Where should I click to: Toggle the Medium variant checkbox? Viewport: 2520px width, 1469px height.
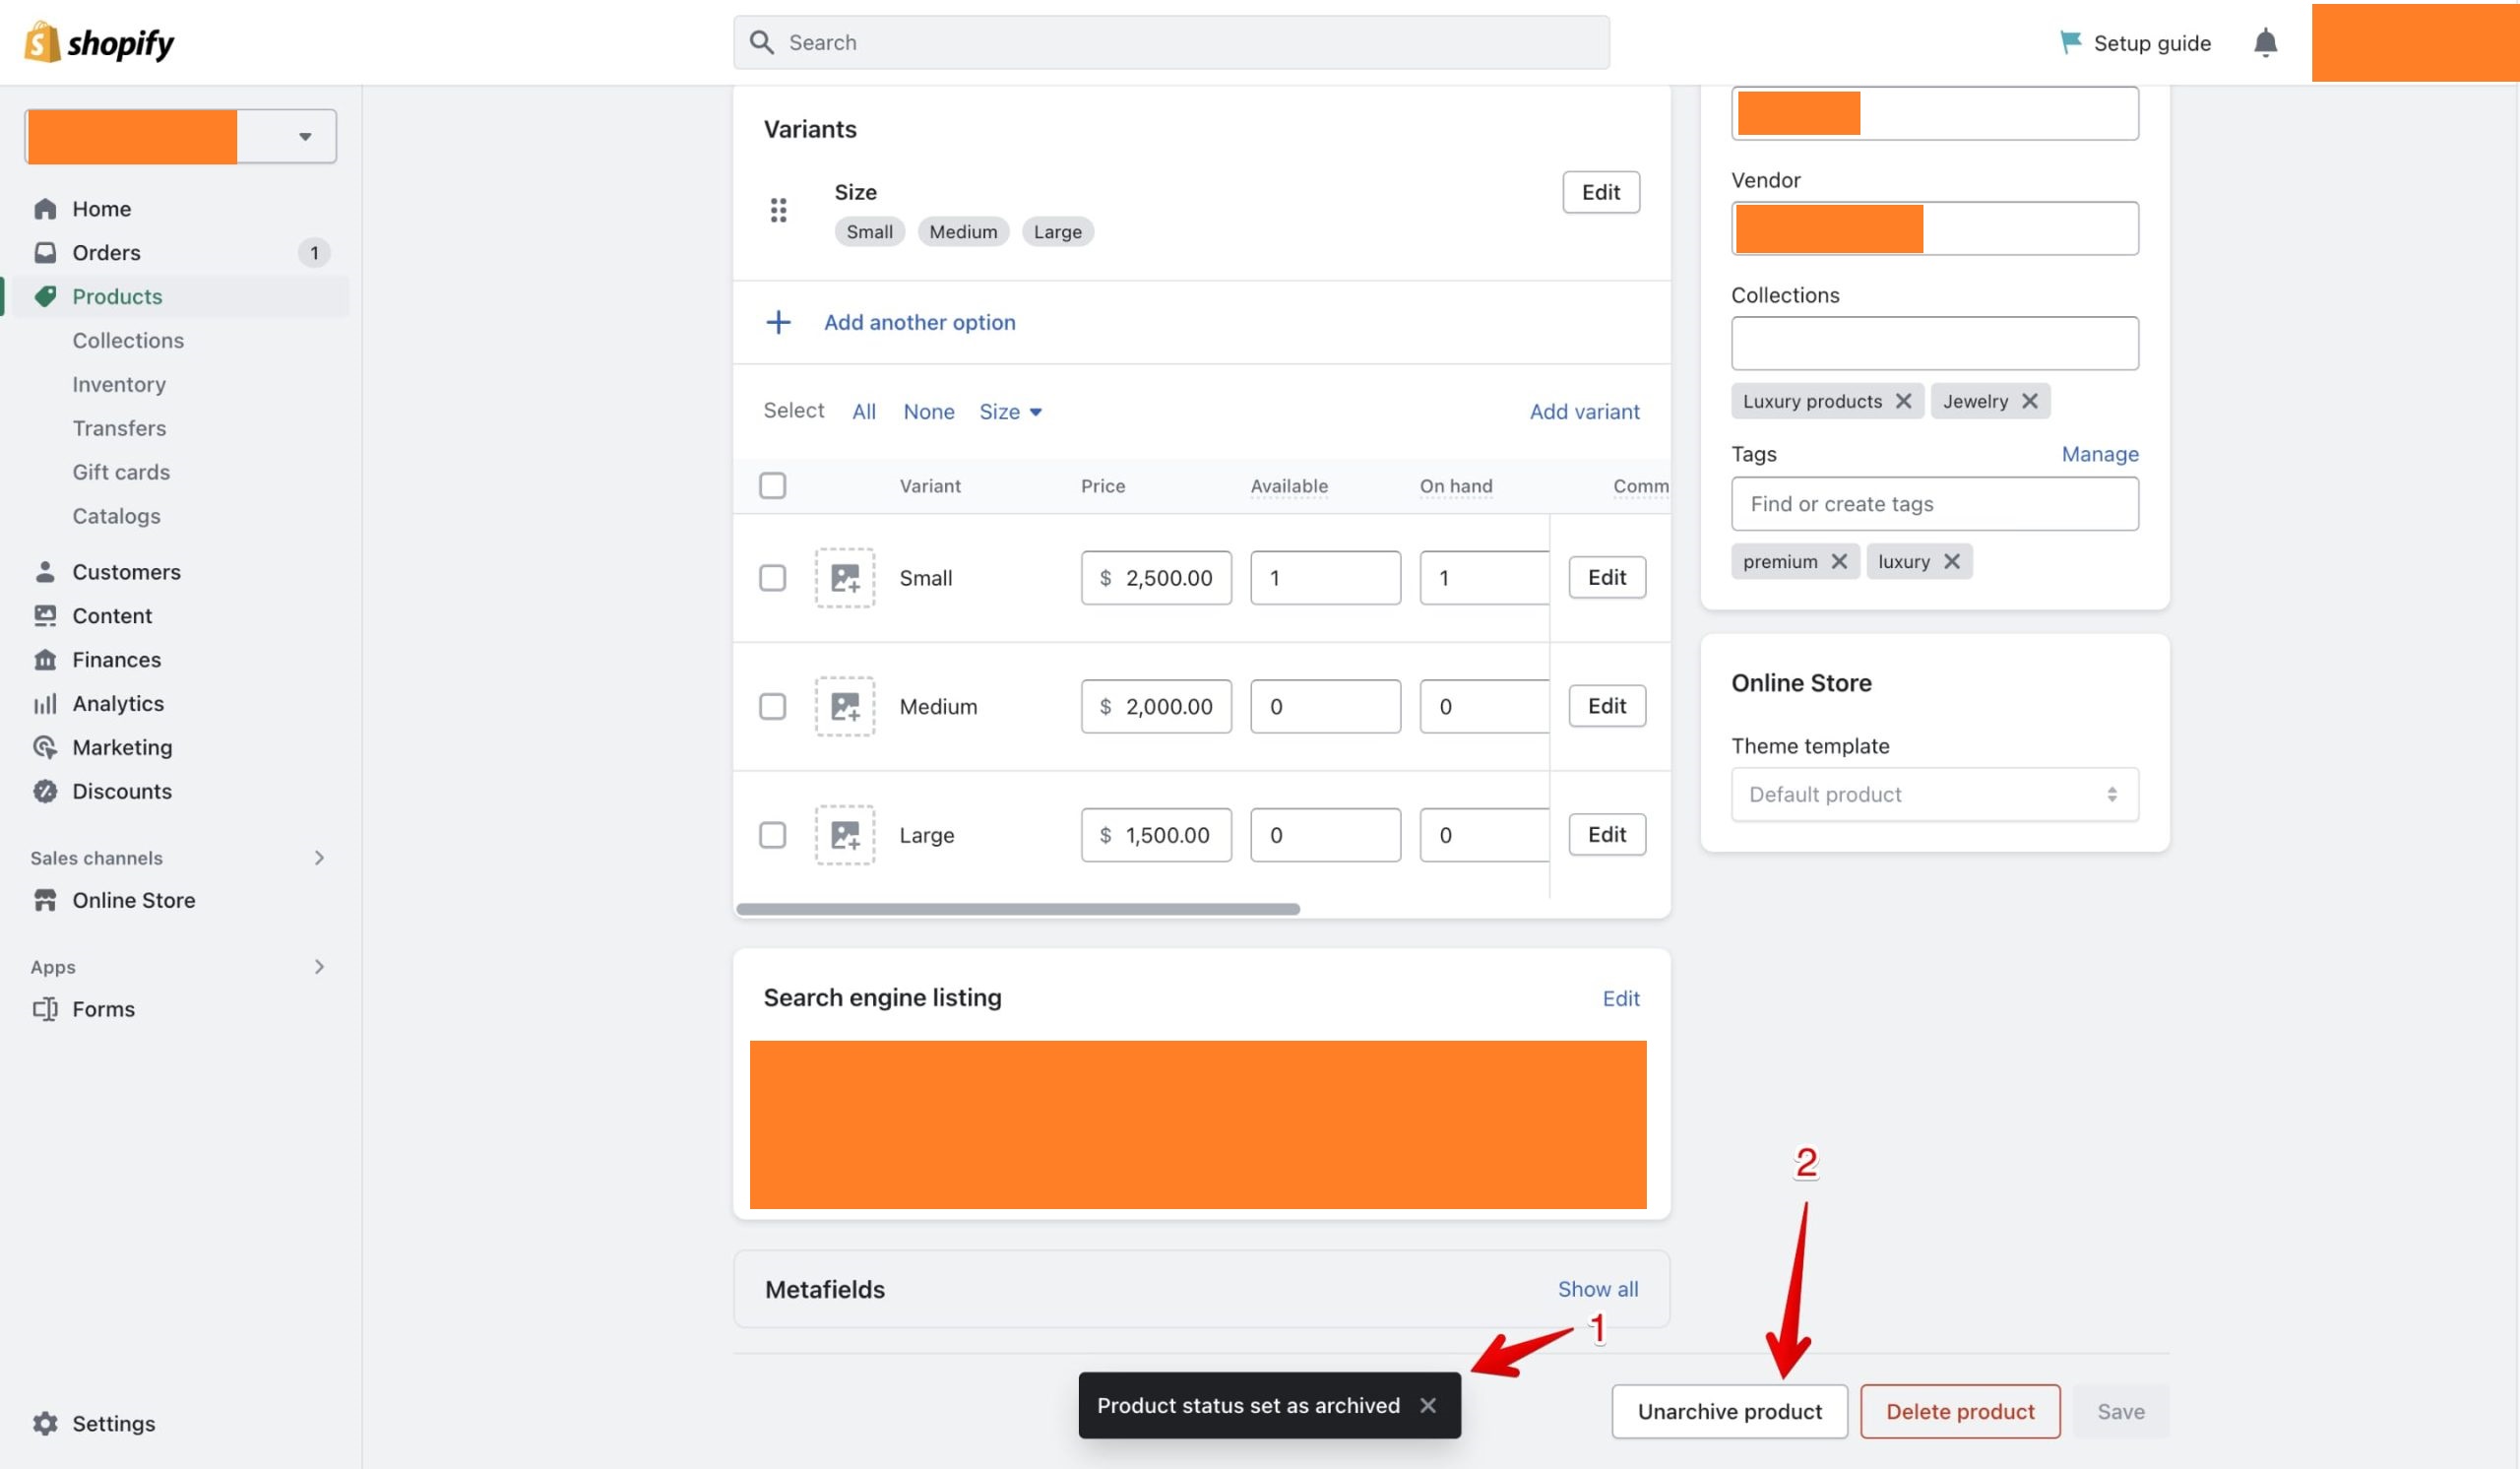773,707
